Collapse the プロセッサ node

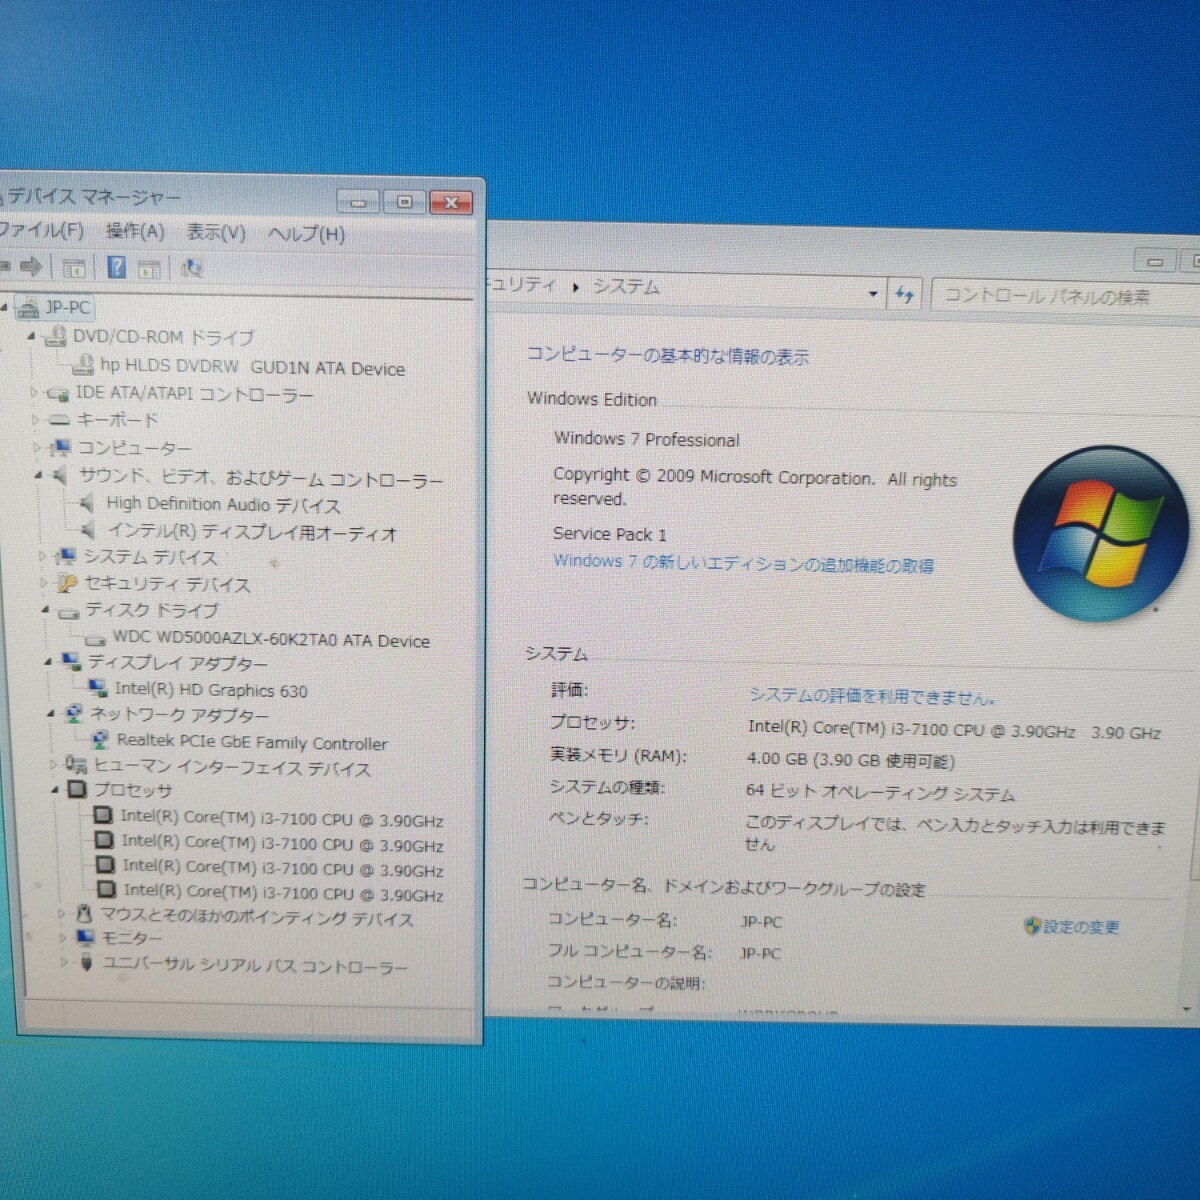tap(55, 789)
